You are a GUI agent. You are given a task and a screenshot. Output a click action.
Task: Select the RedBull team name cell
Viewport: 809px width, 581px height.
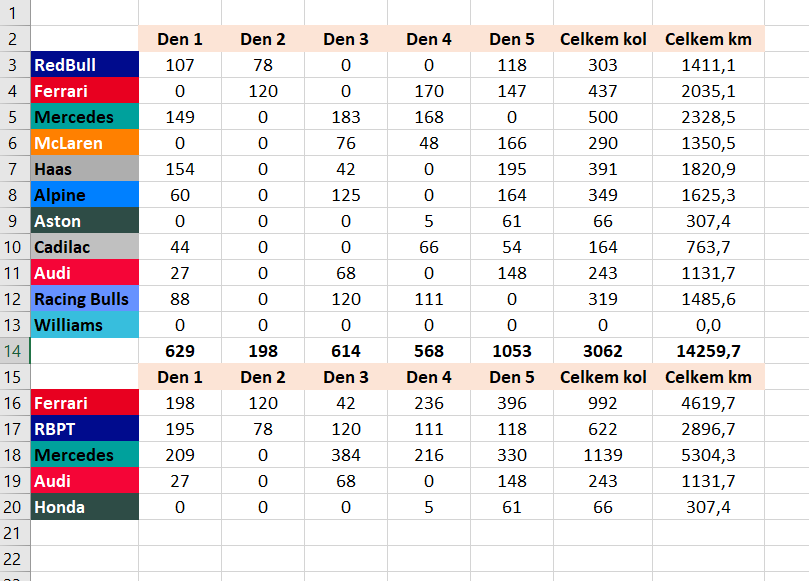pos(85,65)
